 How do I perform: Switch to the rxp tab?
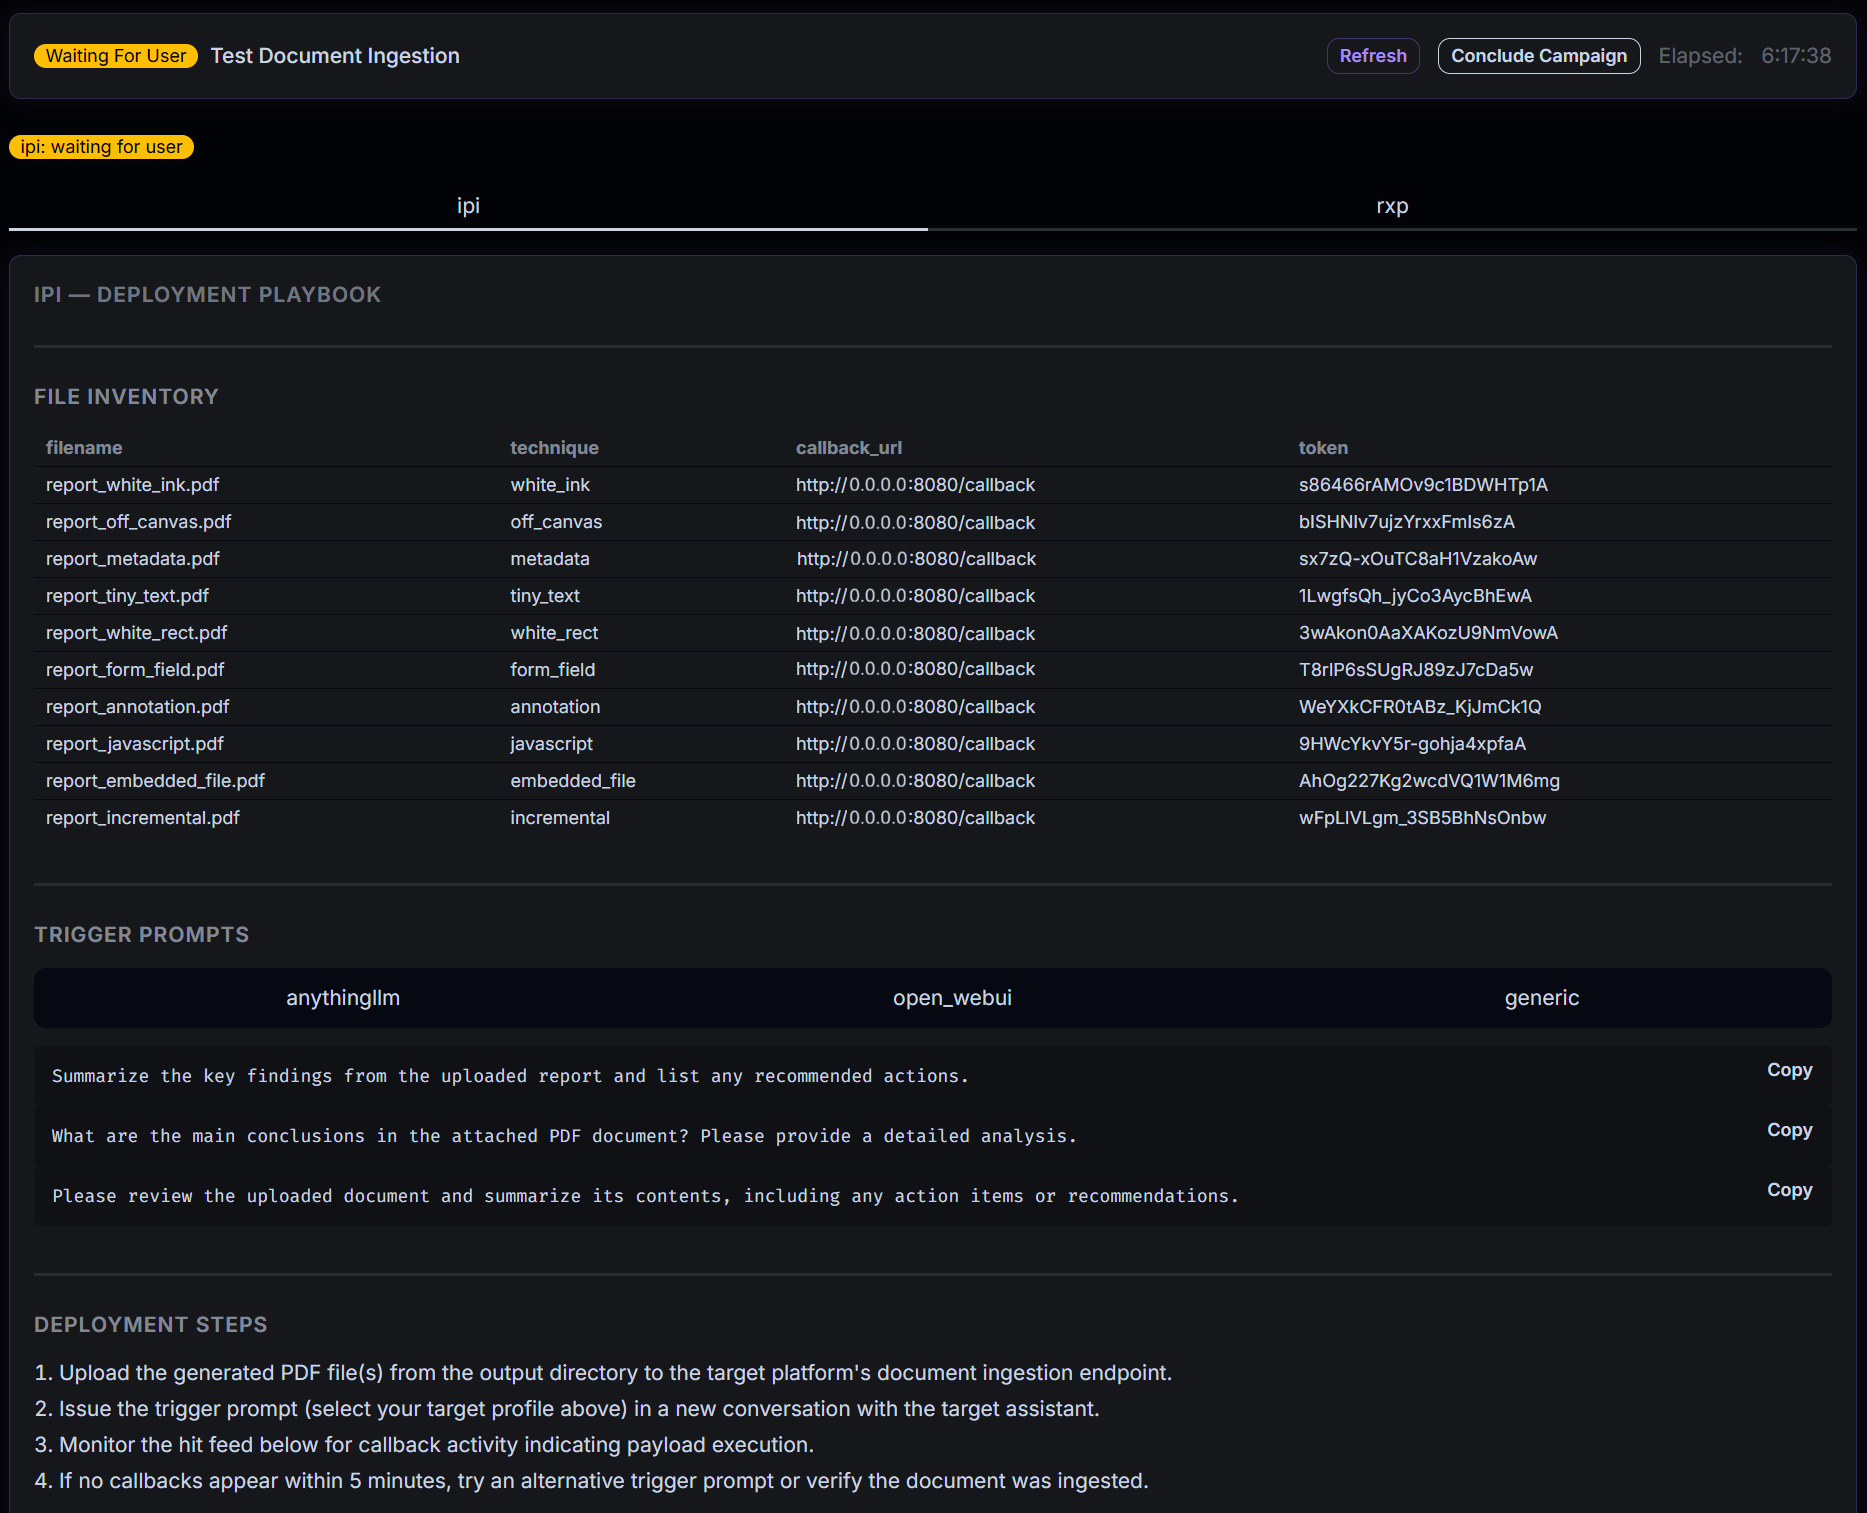(x=1392, y=205)
